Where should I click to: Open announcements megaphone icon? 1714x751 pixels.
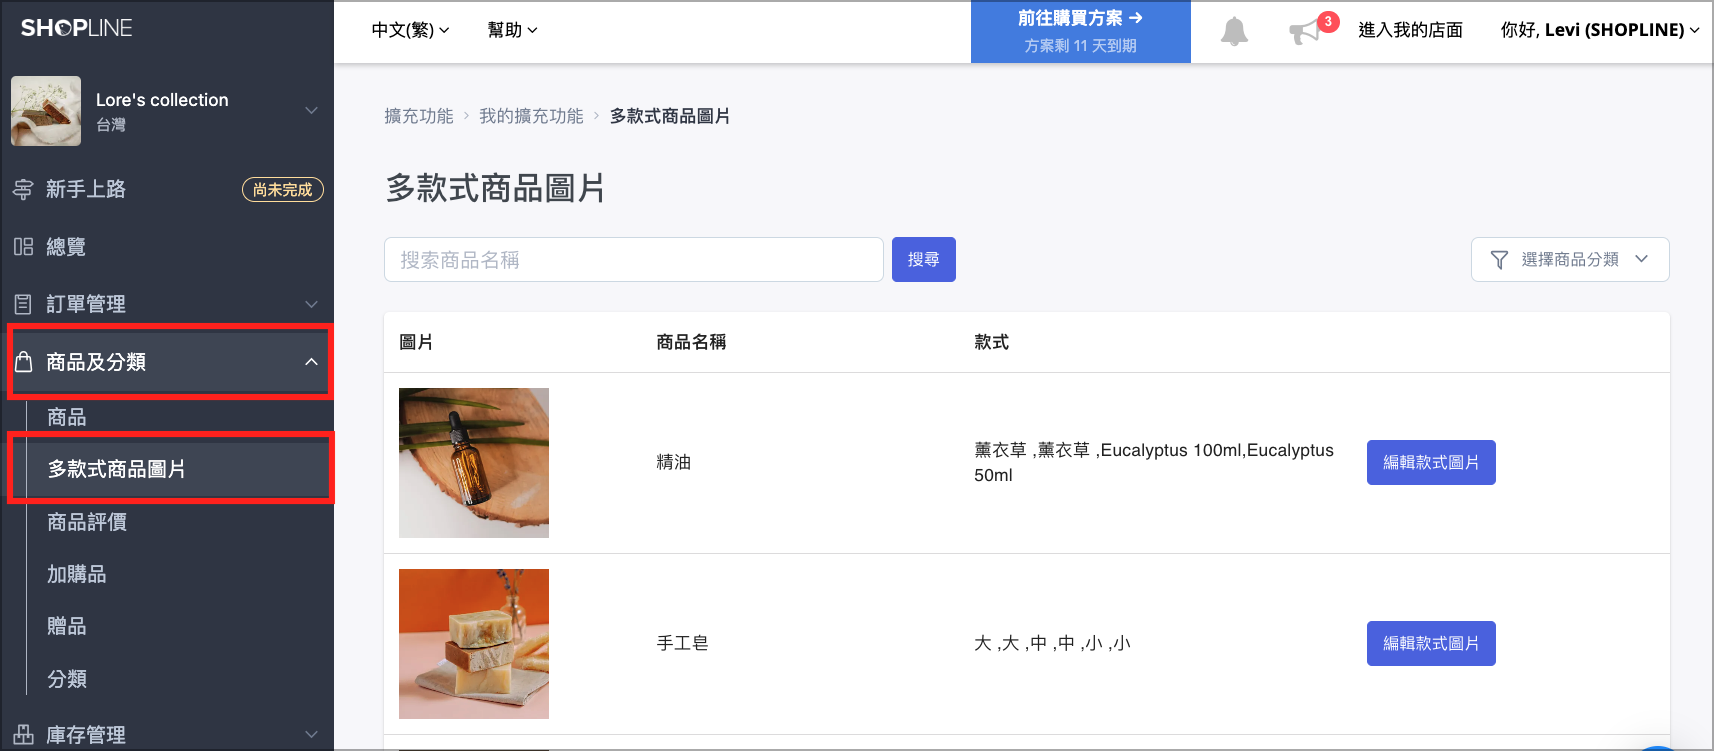(x=1305, y=32)
